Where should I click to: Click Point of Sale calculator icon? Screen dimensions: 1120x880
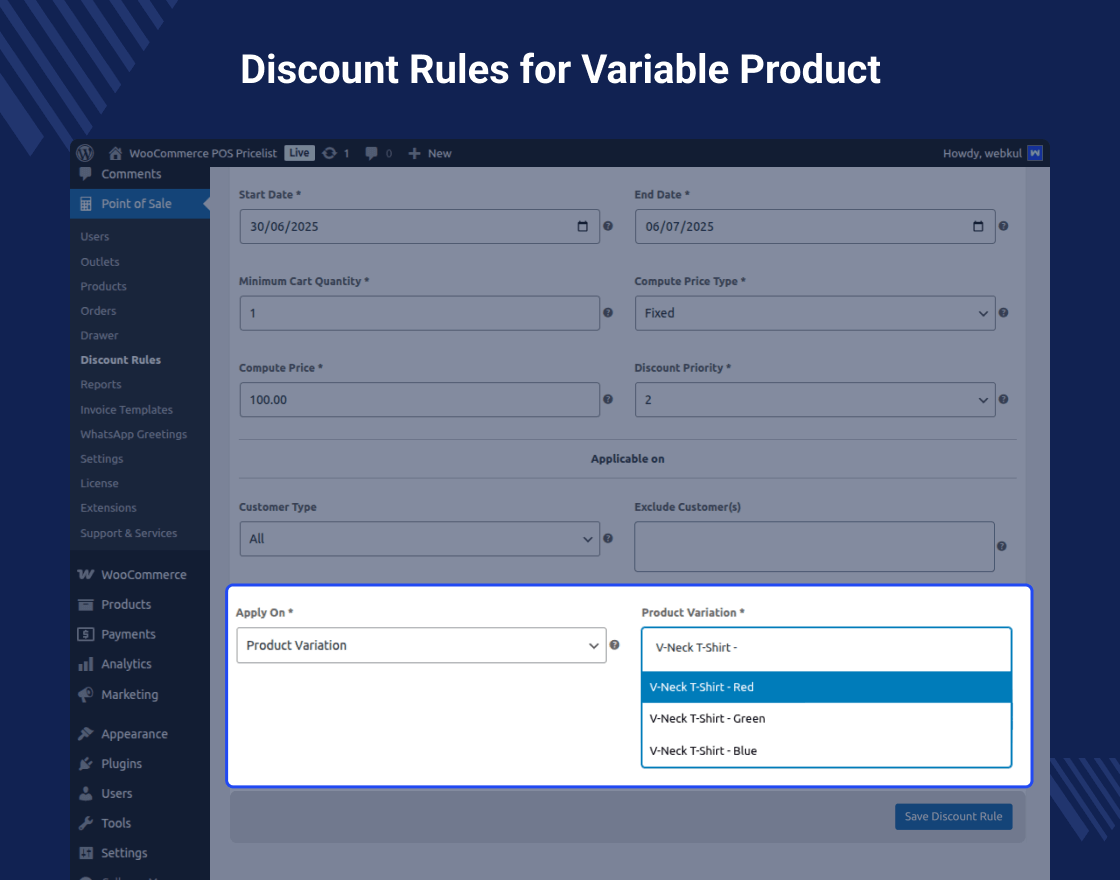tap(86, 204)
